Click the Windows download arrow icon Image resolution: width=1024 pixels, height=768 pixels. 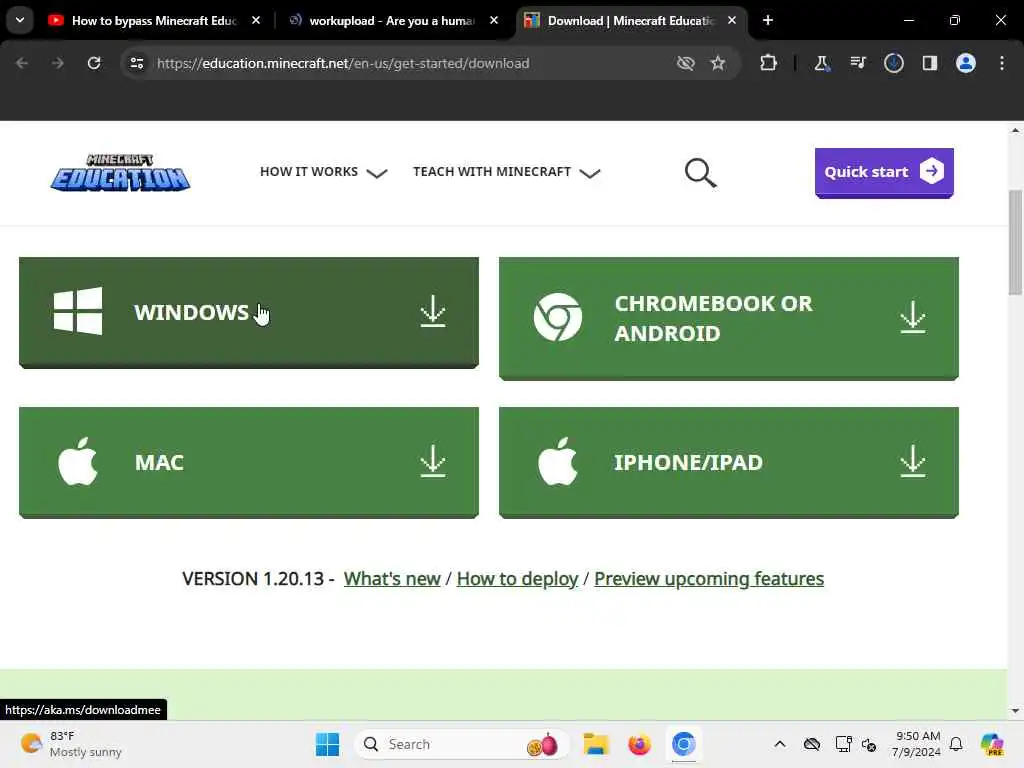point(432,312)
